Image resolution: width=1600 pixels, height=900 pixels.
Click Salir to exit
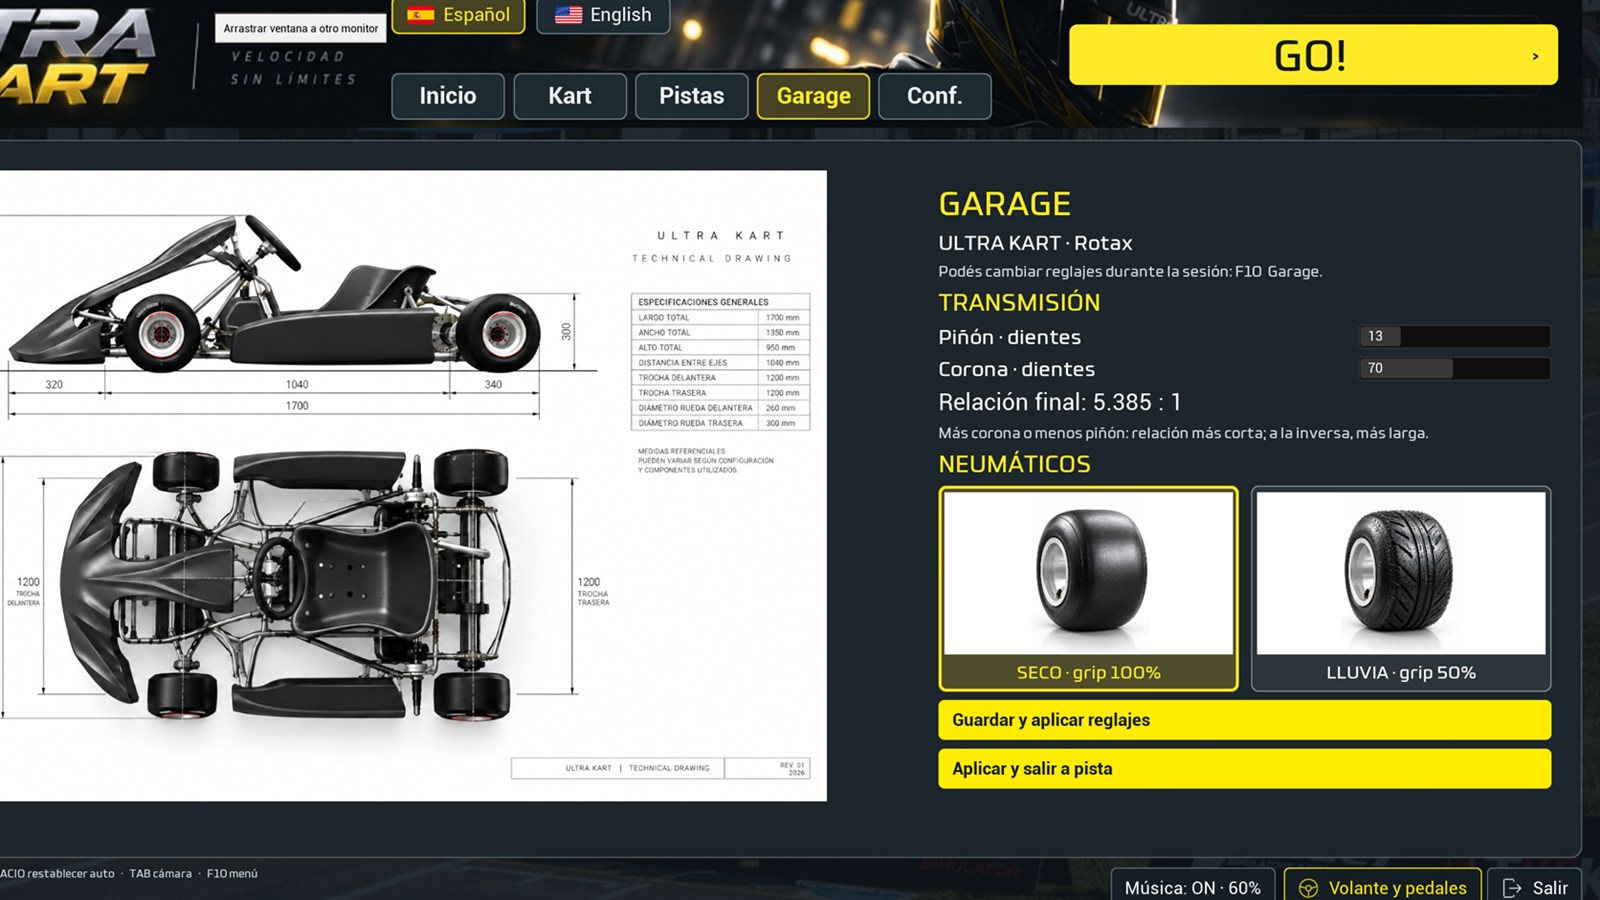pyautogui.click(x=1535, y=887)
